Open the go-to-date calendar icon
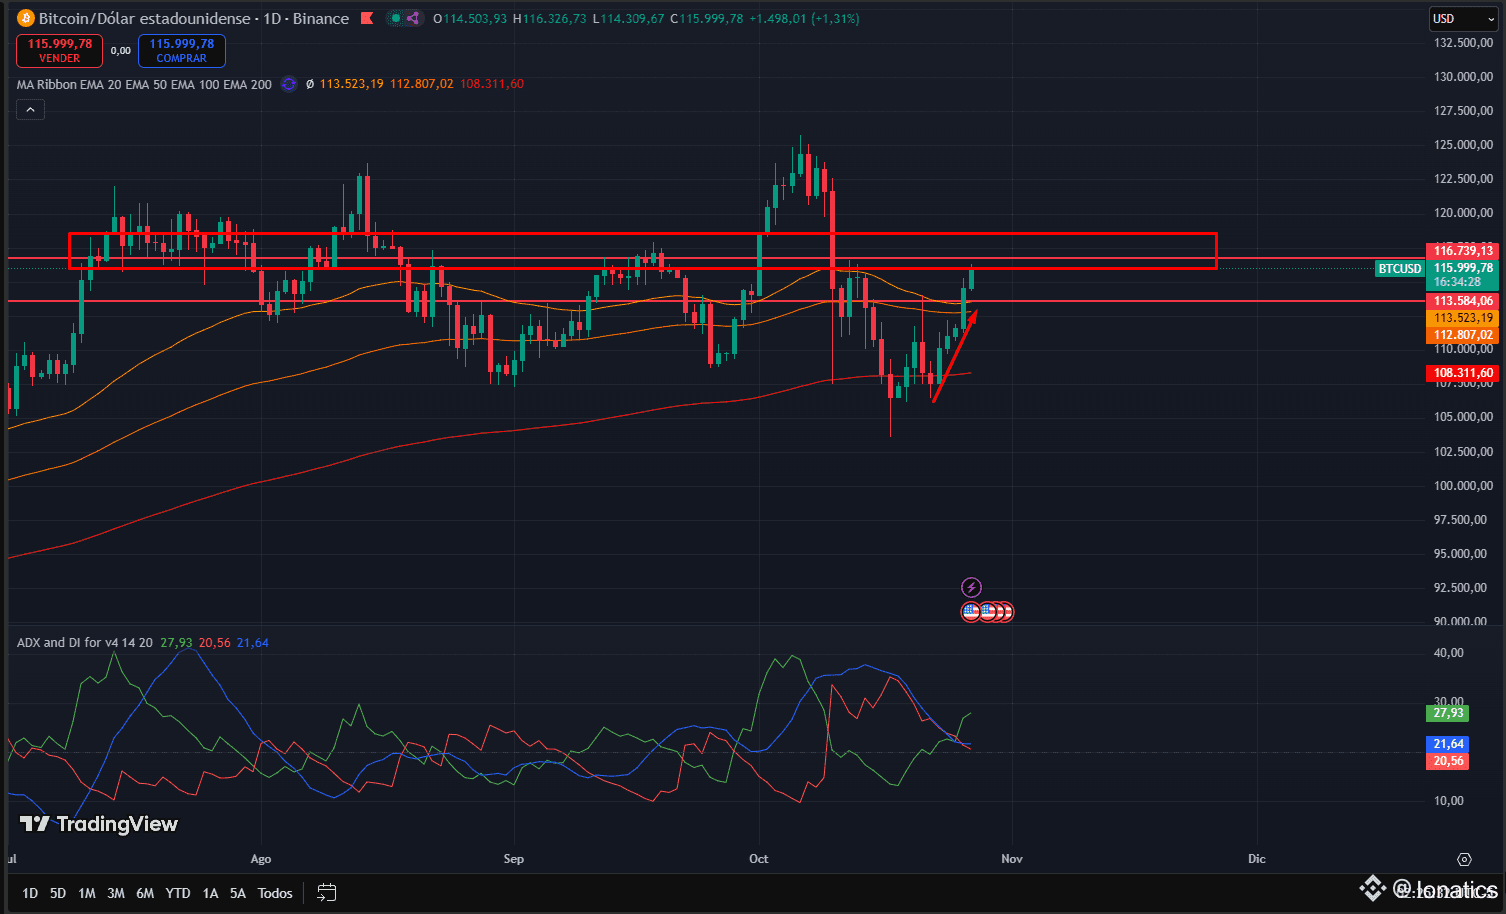This screenshot has height=914, width=1506. pyautogui.click(x=327, y=893)
